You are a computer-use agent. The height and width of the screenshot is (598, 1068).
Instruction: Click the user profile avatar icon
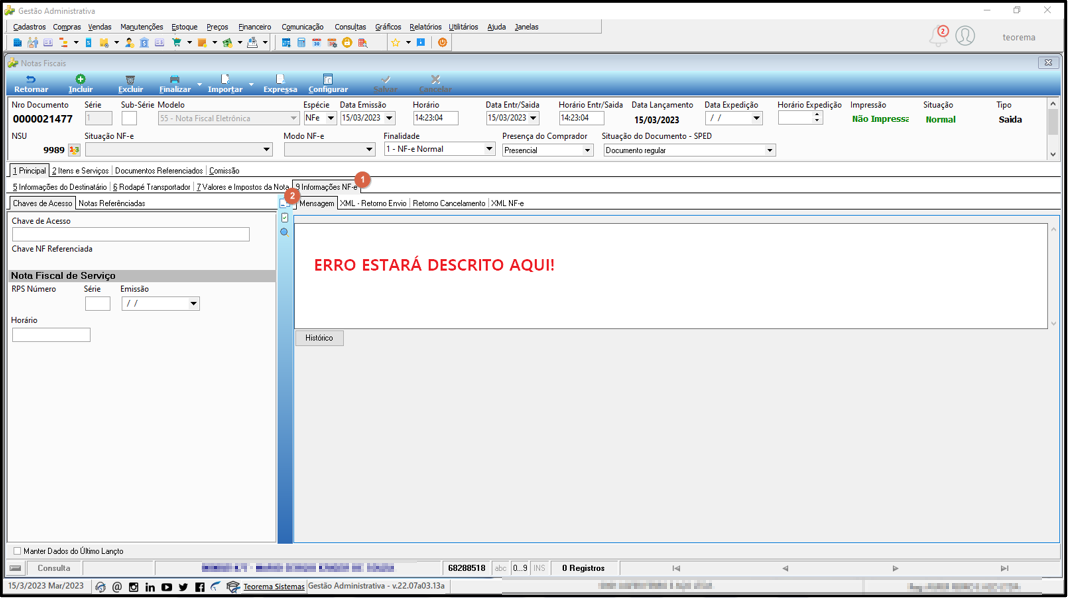[x=965, y=35]
